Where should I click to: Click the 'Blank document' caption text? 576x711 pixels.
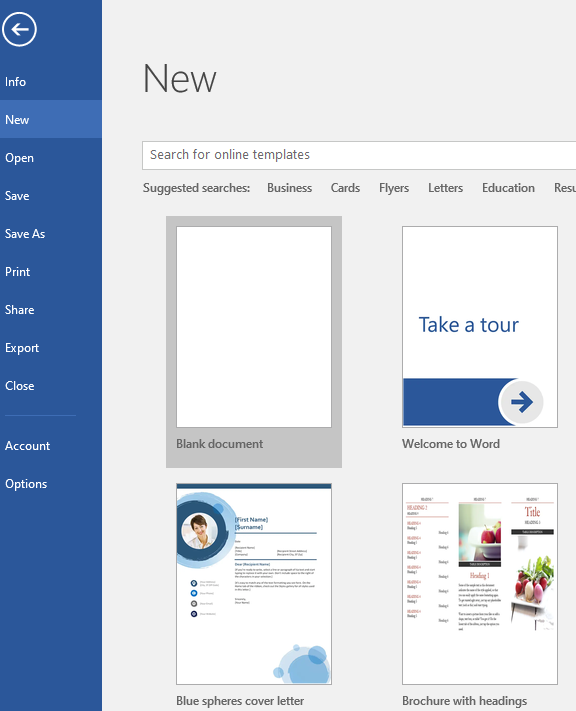click(x=220, y=444)
